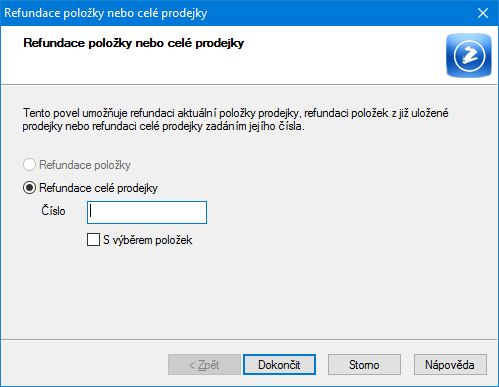The image size is (499, 387).
Task: Click the greyed Refundace položky label text
Action: tap(85, 165)
